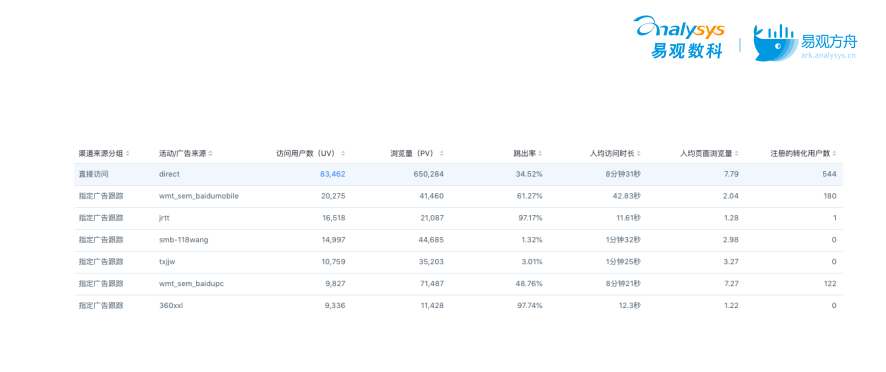
Task: Click the 1.22 pages-per-user value
Action: tap(731, 305)
